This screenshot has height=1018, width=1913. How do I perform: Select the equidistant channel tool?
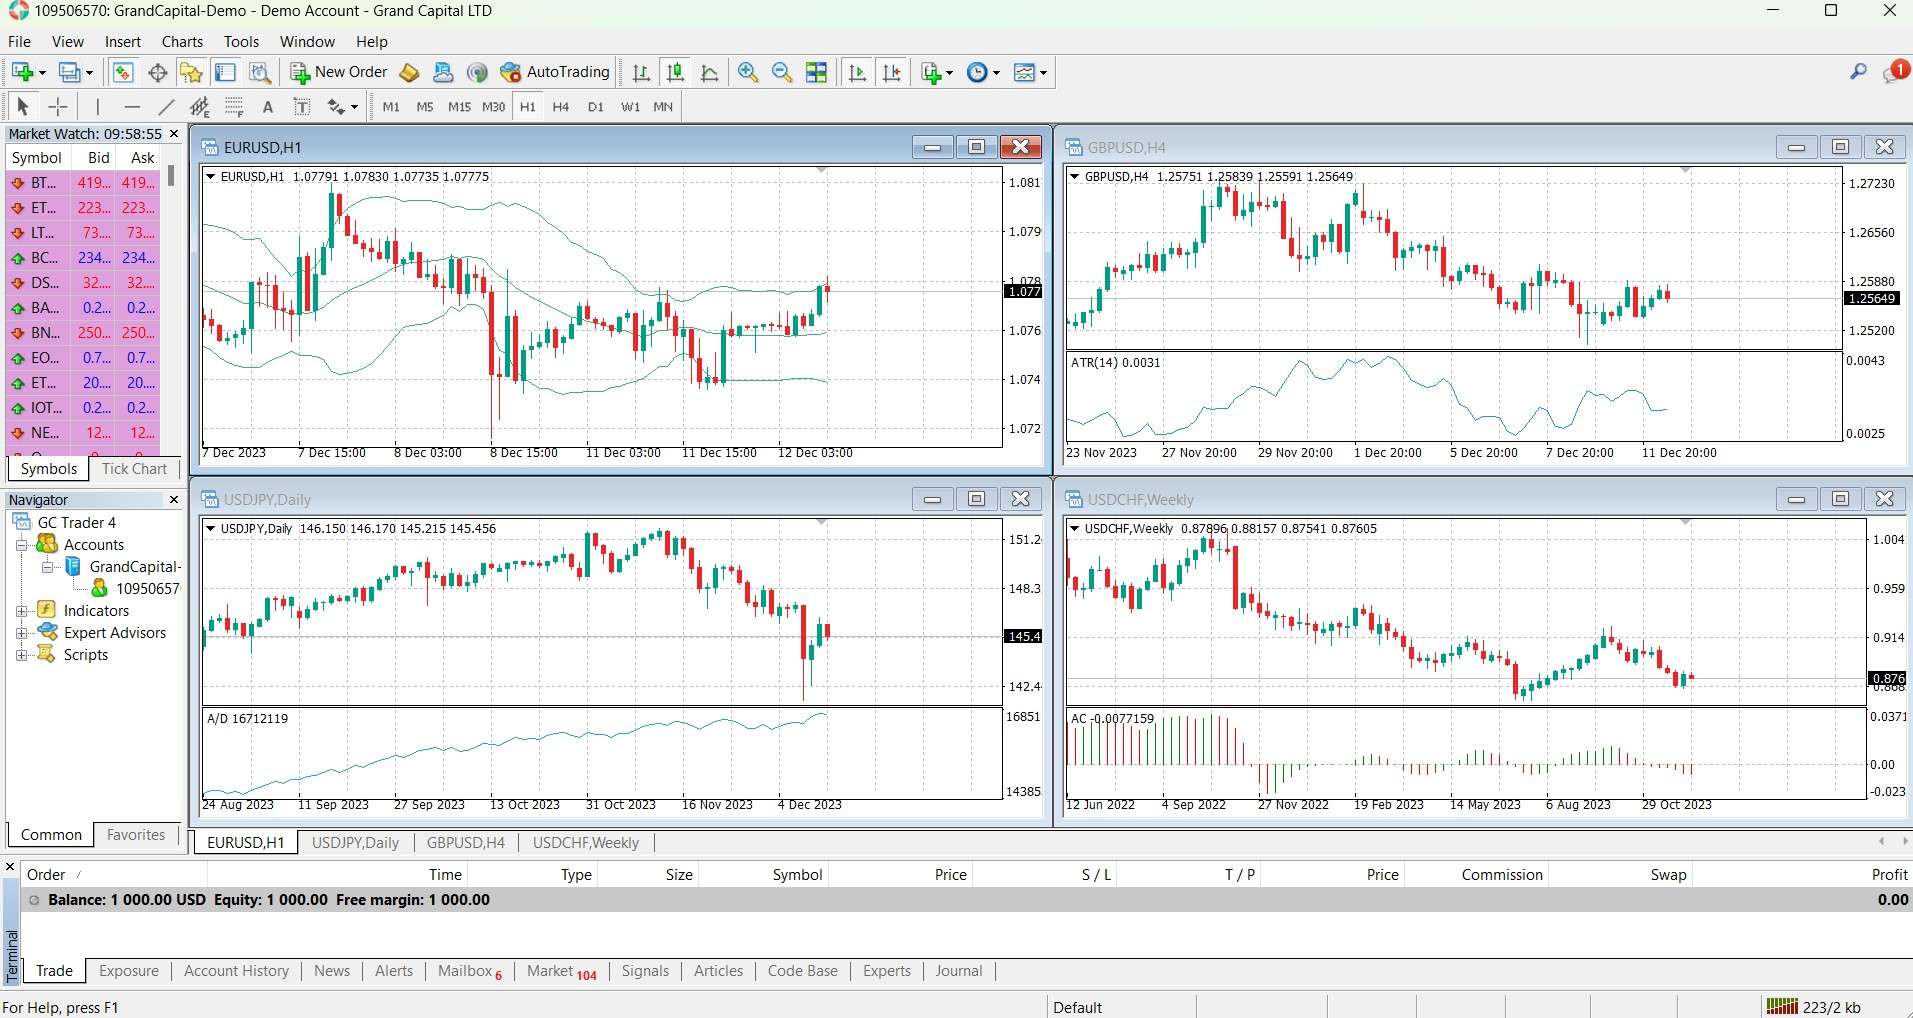click(x=200, y=107)
